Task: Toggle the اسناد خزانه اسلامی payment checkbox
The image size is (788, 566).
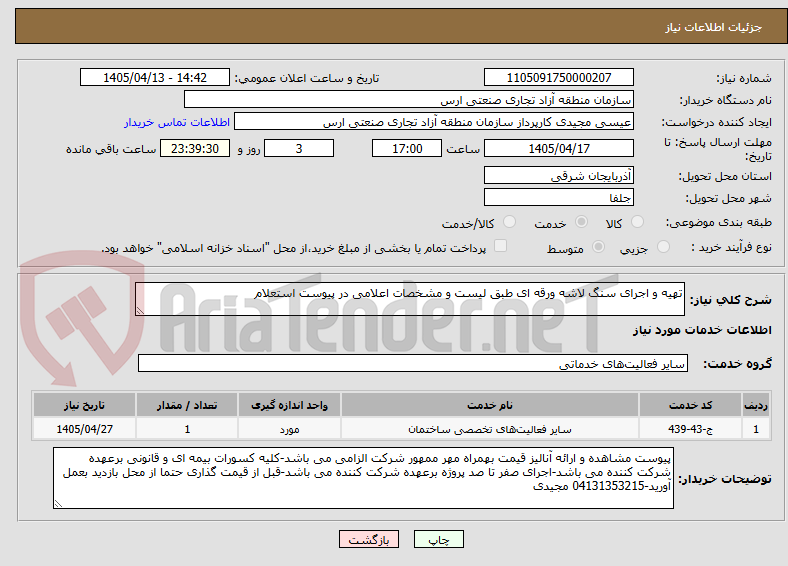Action: tap(501, 246)
